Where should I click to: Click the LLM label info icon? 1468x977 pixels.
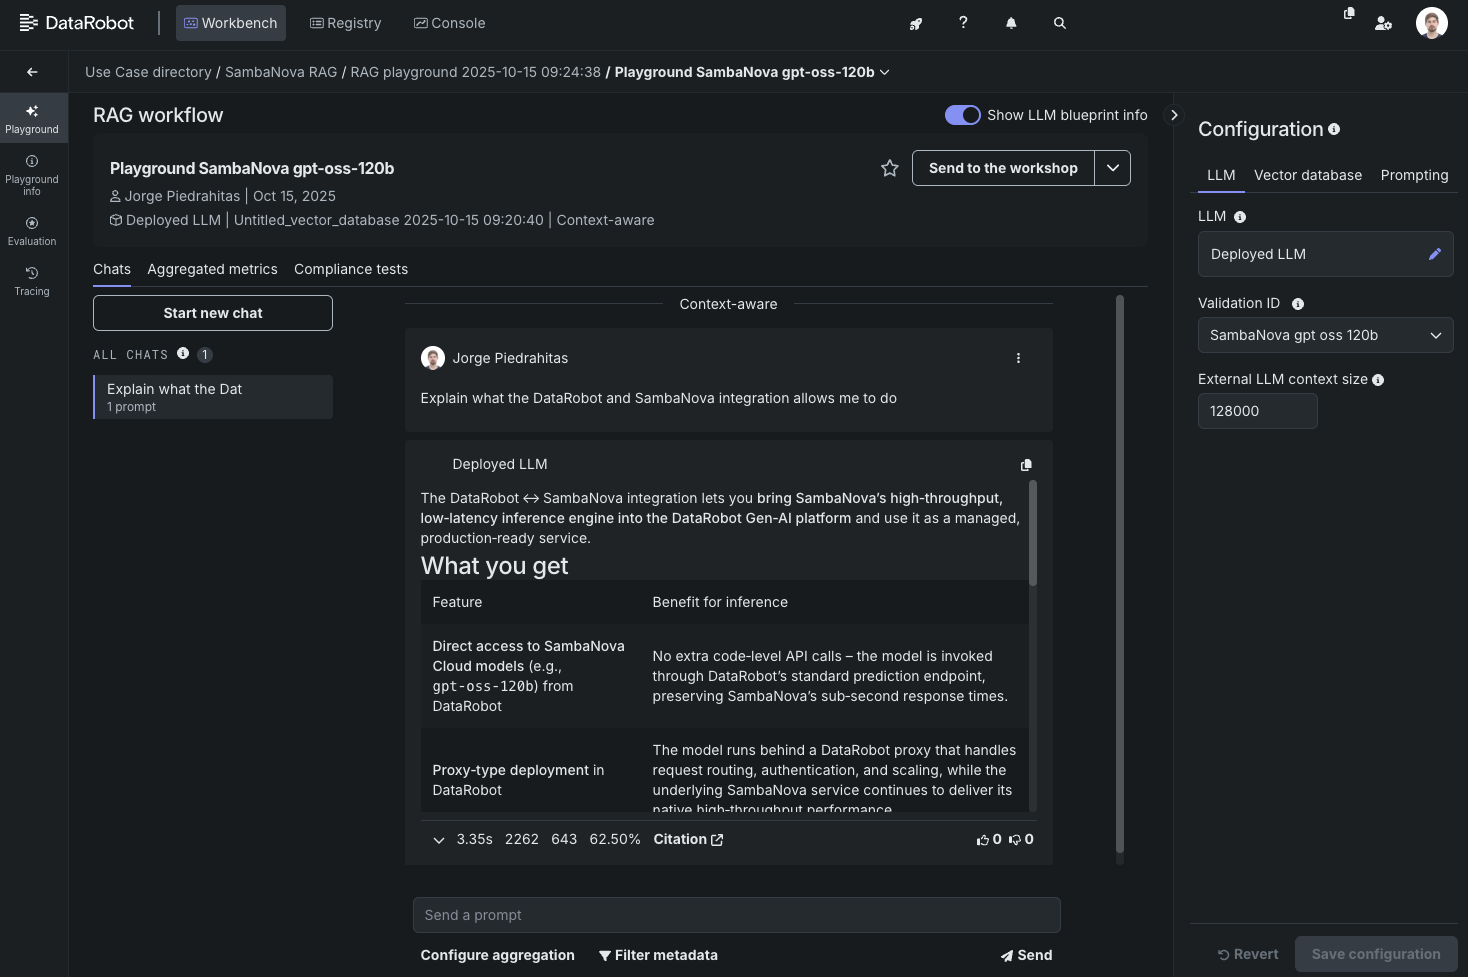coord(1240,217)
